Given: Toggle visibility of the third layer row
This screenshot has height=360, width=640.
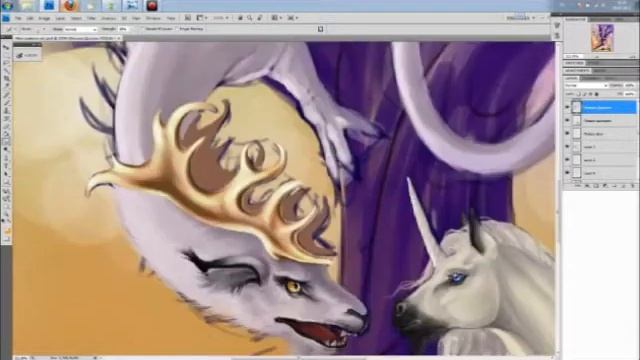Looking at the screenshot, I should 567,133.
